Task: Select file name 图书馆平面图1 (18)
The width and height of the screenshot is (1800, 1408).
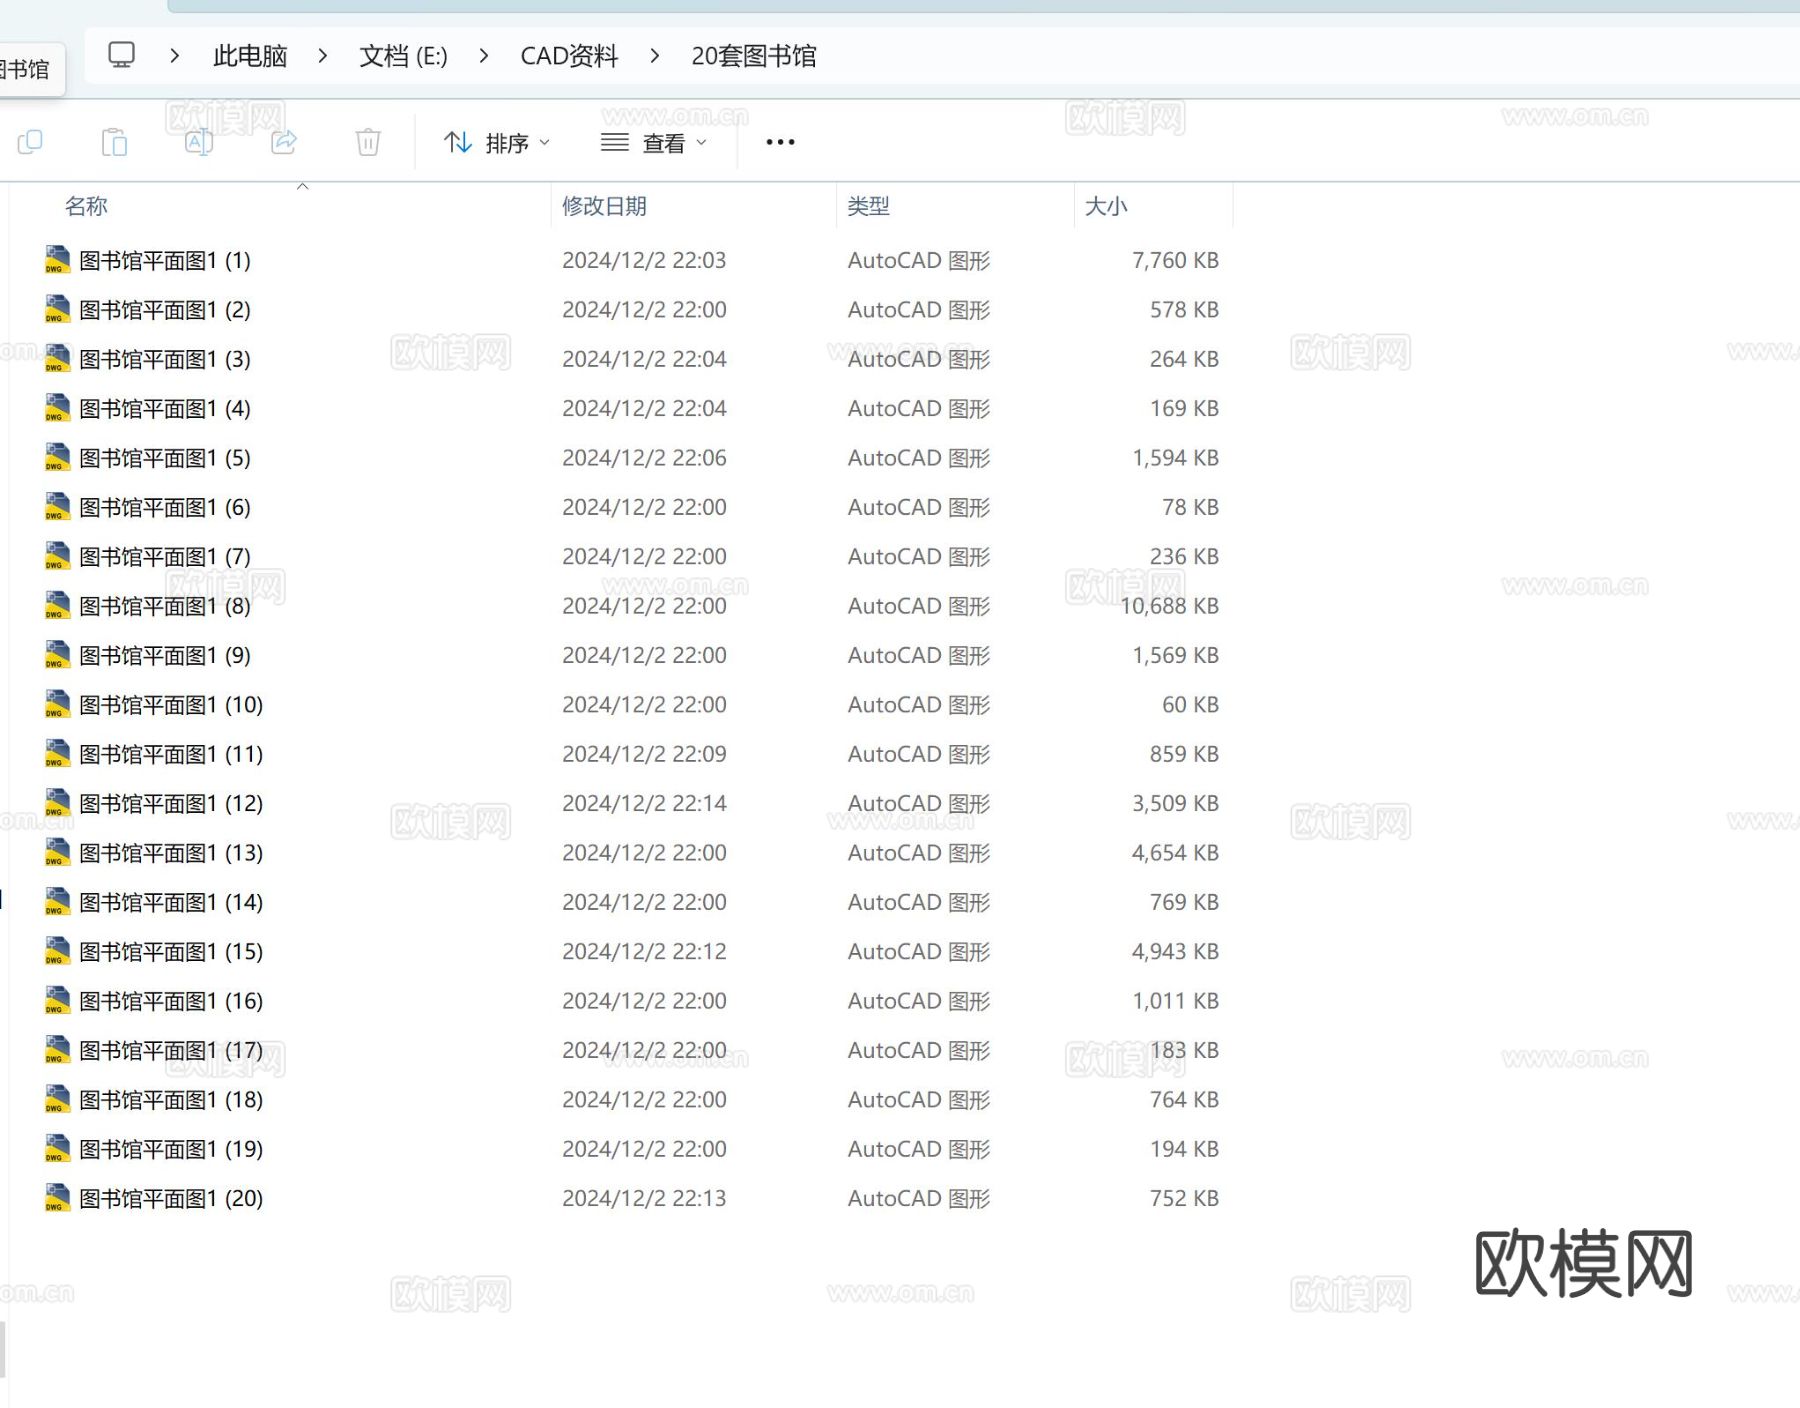Action: click(171, 1100)
